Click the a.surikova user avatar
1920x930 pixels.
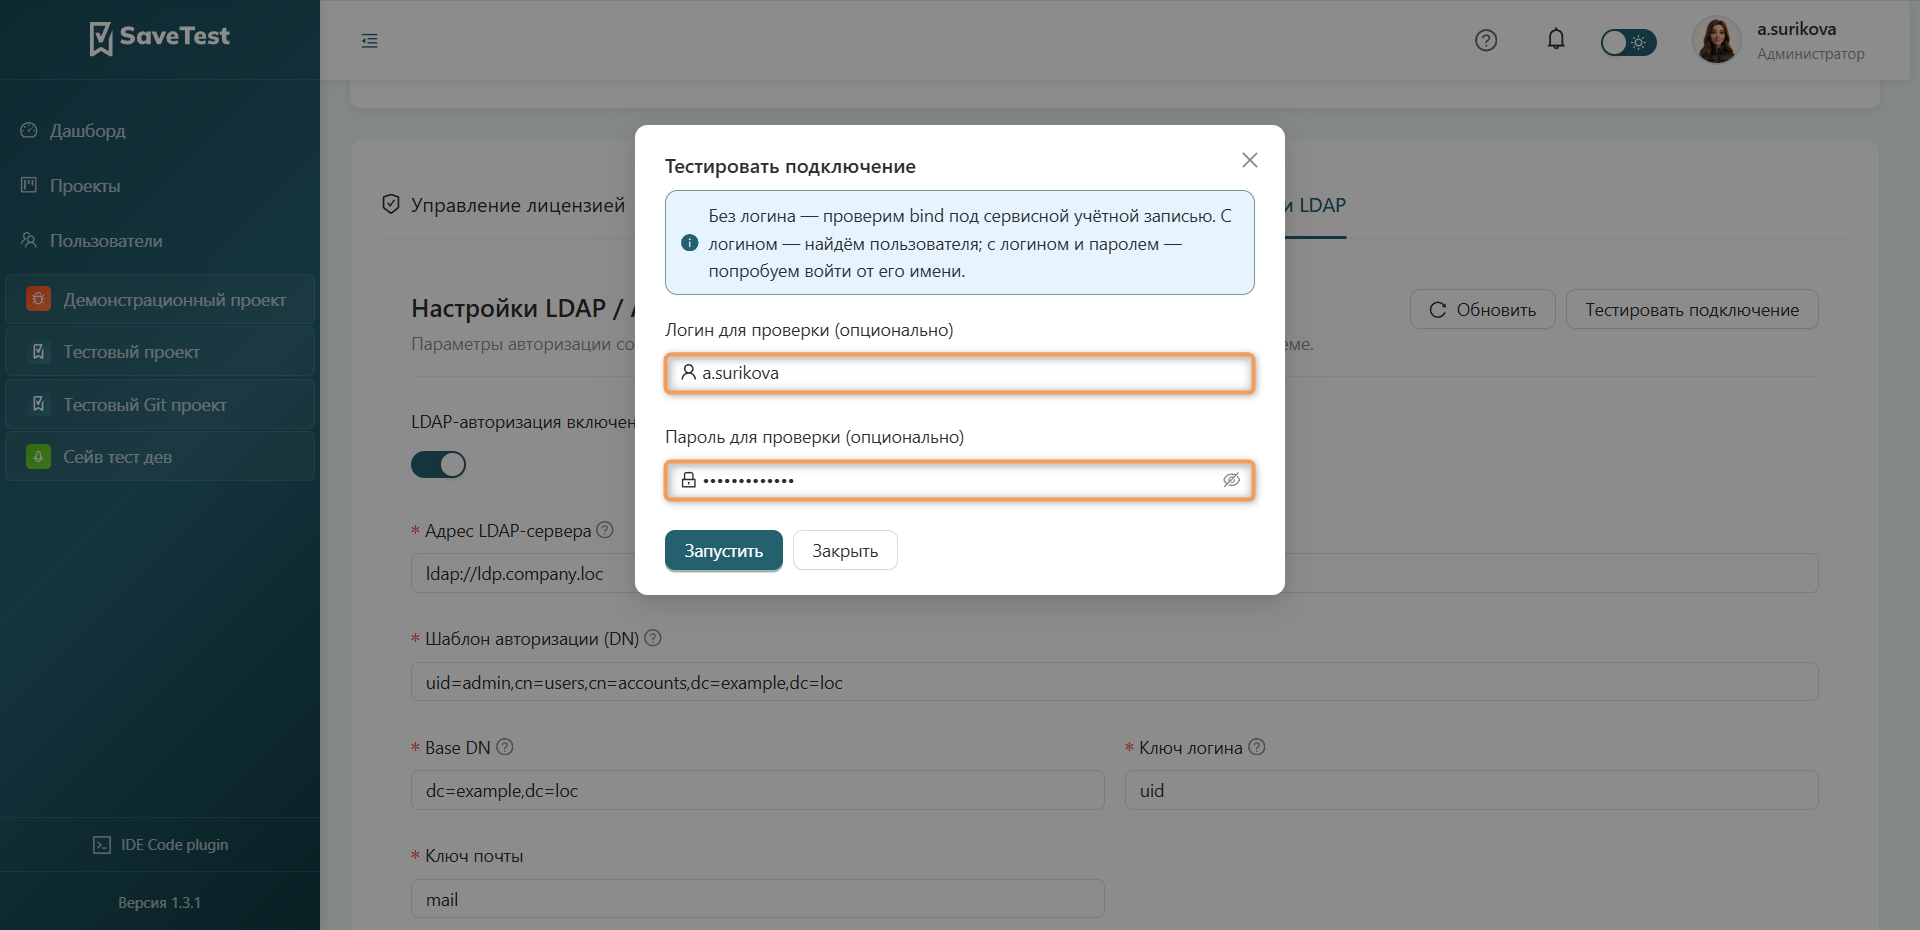[x=1717, y=41]
